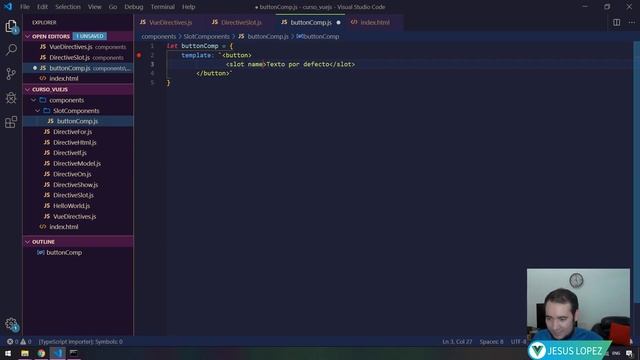Open VueDirectives.js in Open Editors list
Image resolution: width=640 pixels, height=360 pixels.
(x=78, y=47)
